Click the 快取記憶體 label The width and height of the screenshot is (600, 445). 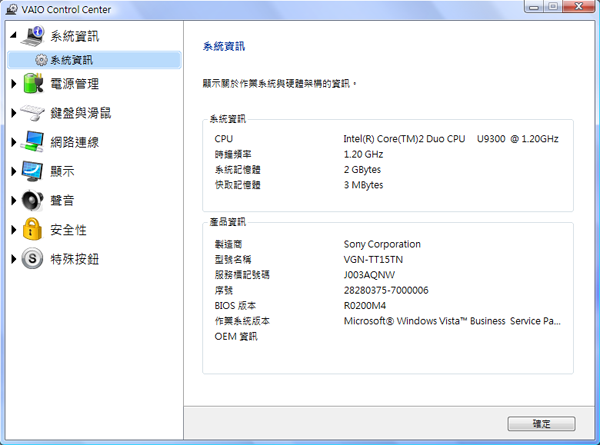point(237,185)
